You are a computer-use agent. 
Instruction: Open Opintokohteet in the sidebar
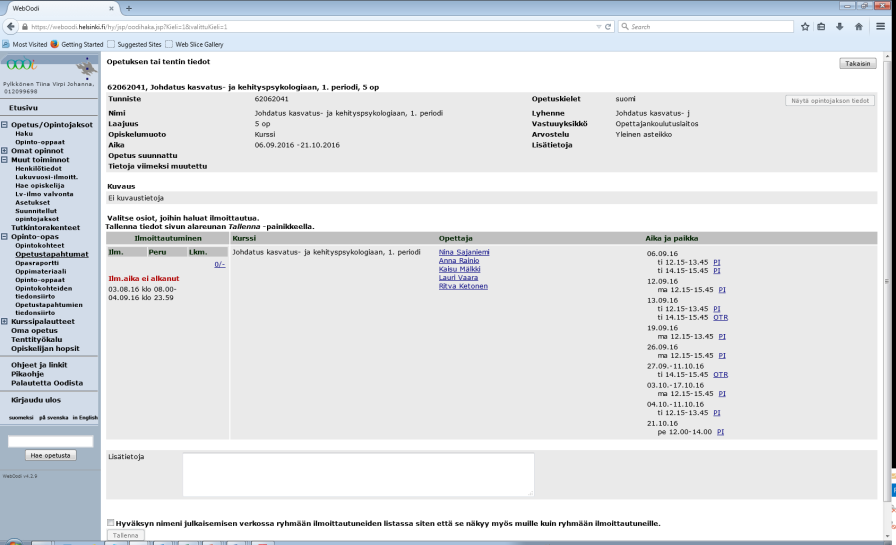coord(39,246)
